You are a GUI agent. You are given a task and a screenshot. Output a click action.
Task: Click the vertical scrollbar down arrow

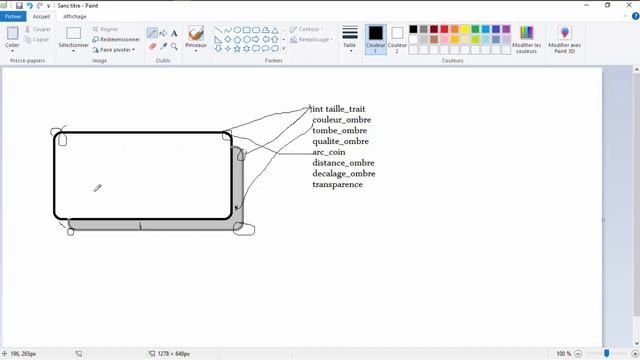point(636,343)
